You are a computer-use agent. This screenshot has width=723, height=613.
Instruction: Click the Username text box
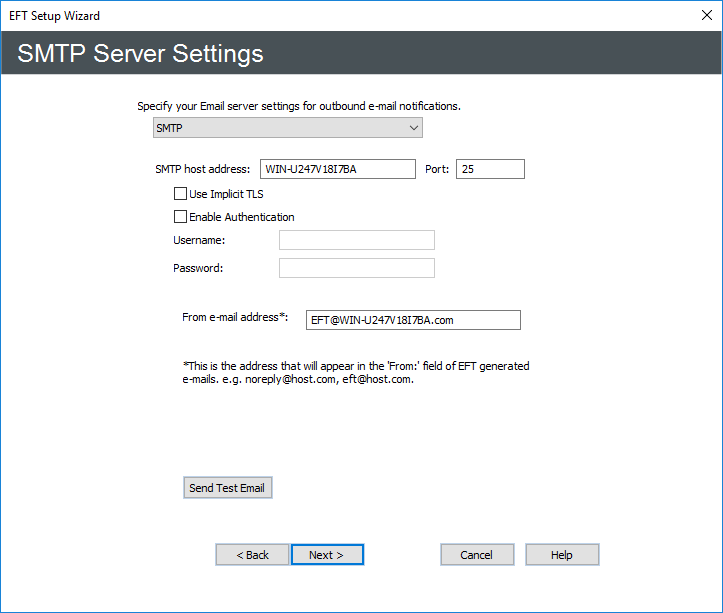coord(356,240)
